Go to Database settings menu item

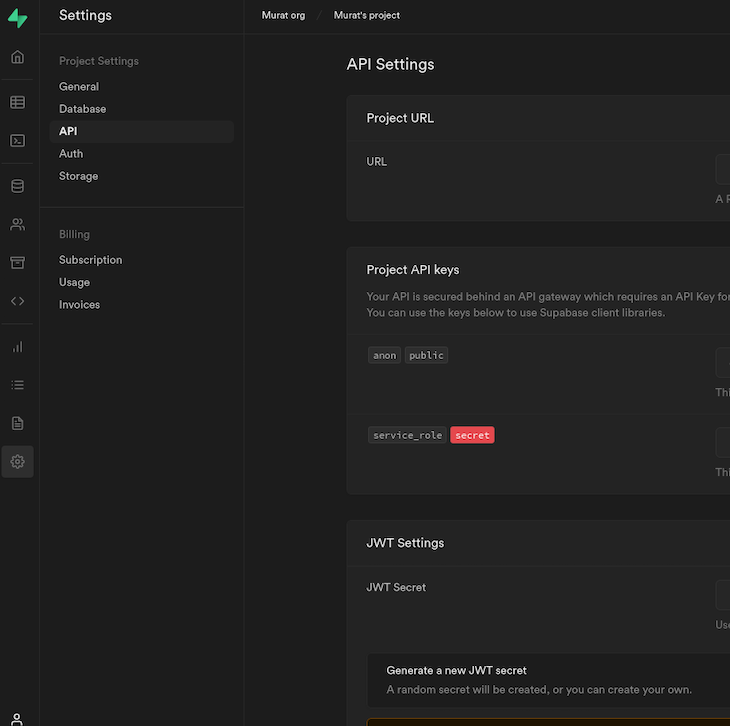tap(82, 109)
